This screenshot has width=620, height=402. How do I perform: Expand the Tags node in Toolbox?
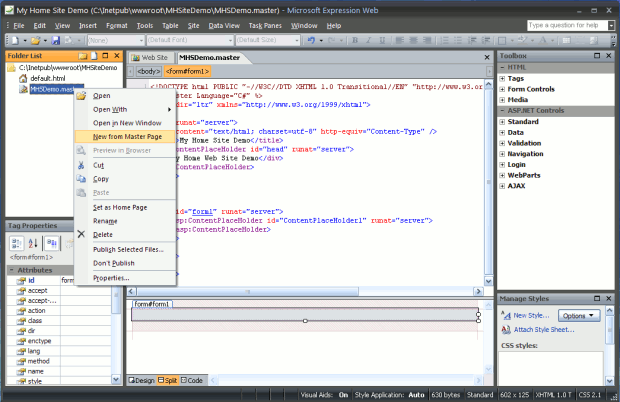[502, 79]
